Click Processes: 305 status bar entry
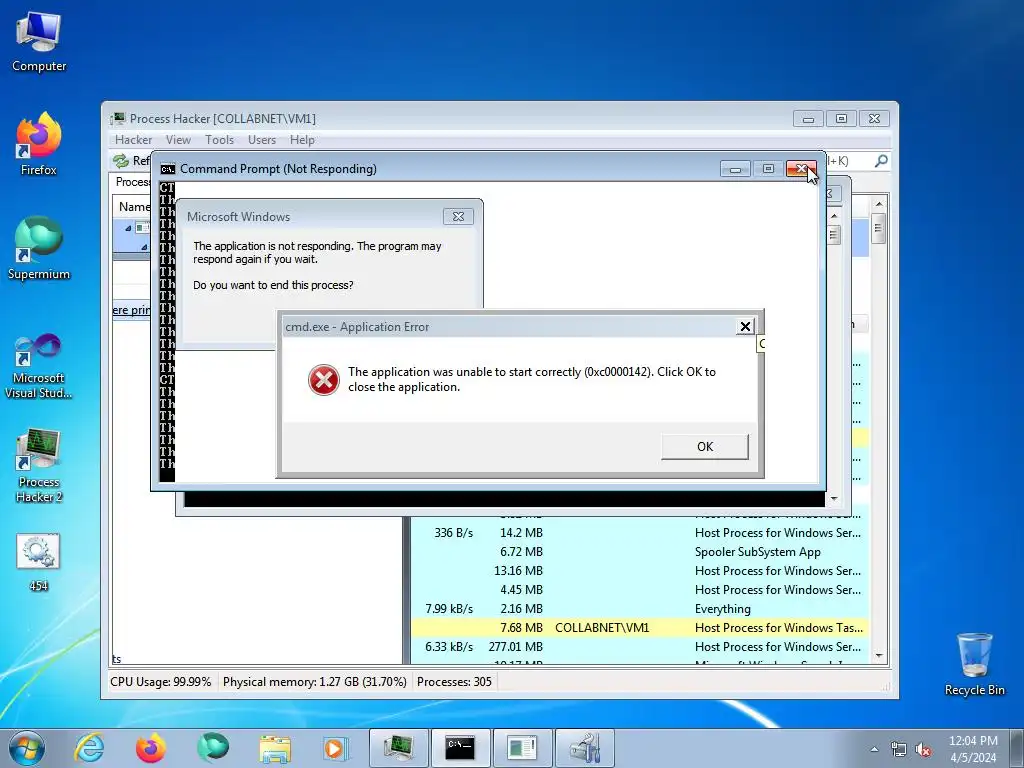This screenshot has width=1024, height=768. pyautogui.click(x=455, y=682)
